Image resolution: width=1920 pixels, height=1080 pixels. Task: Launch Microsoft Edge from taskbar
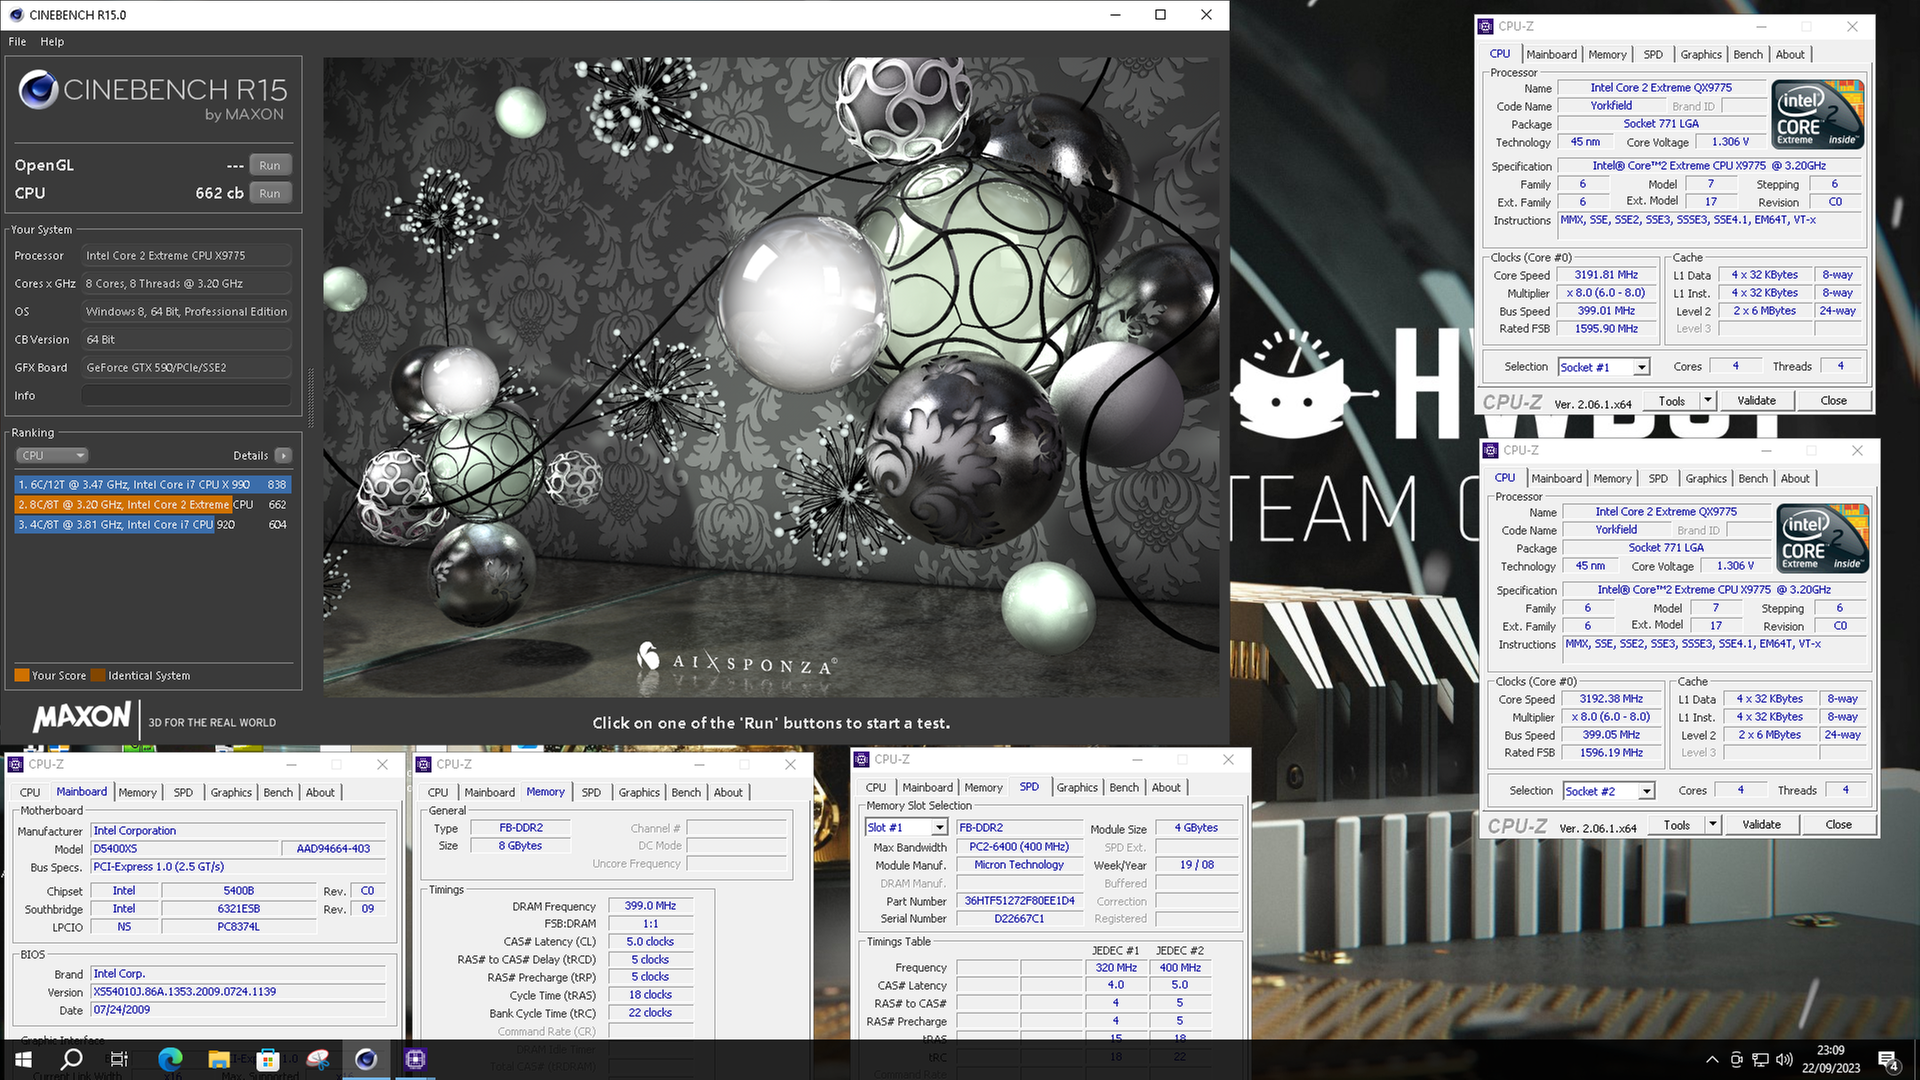170,1059
